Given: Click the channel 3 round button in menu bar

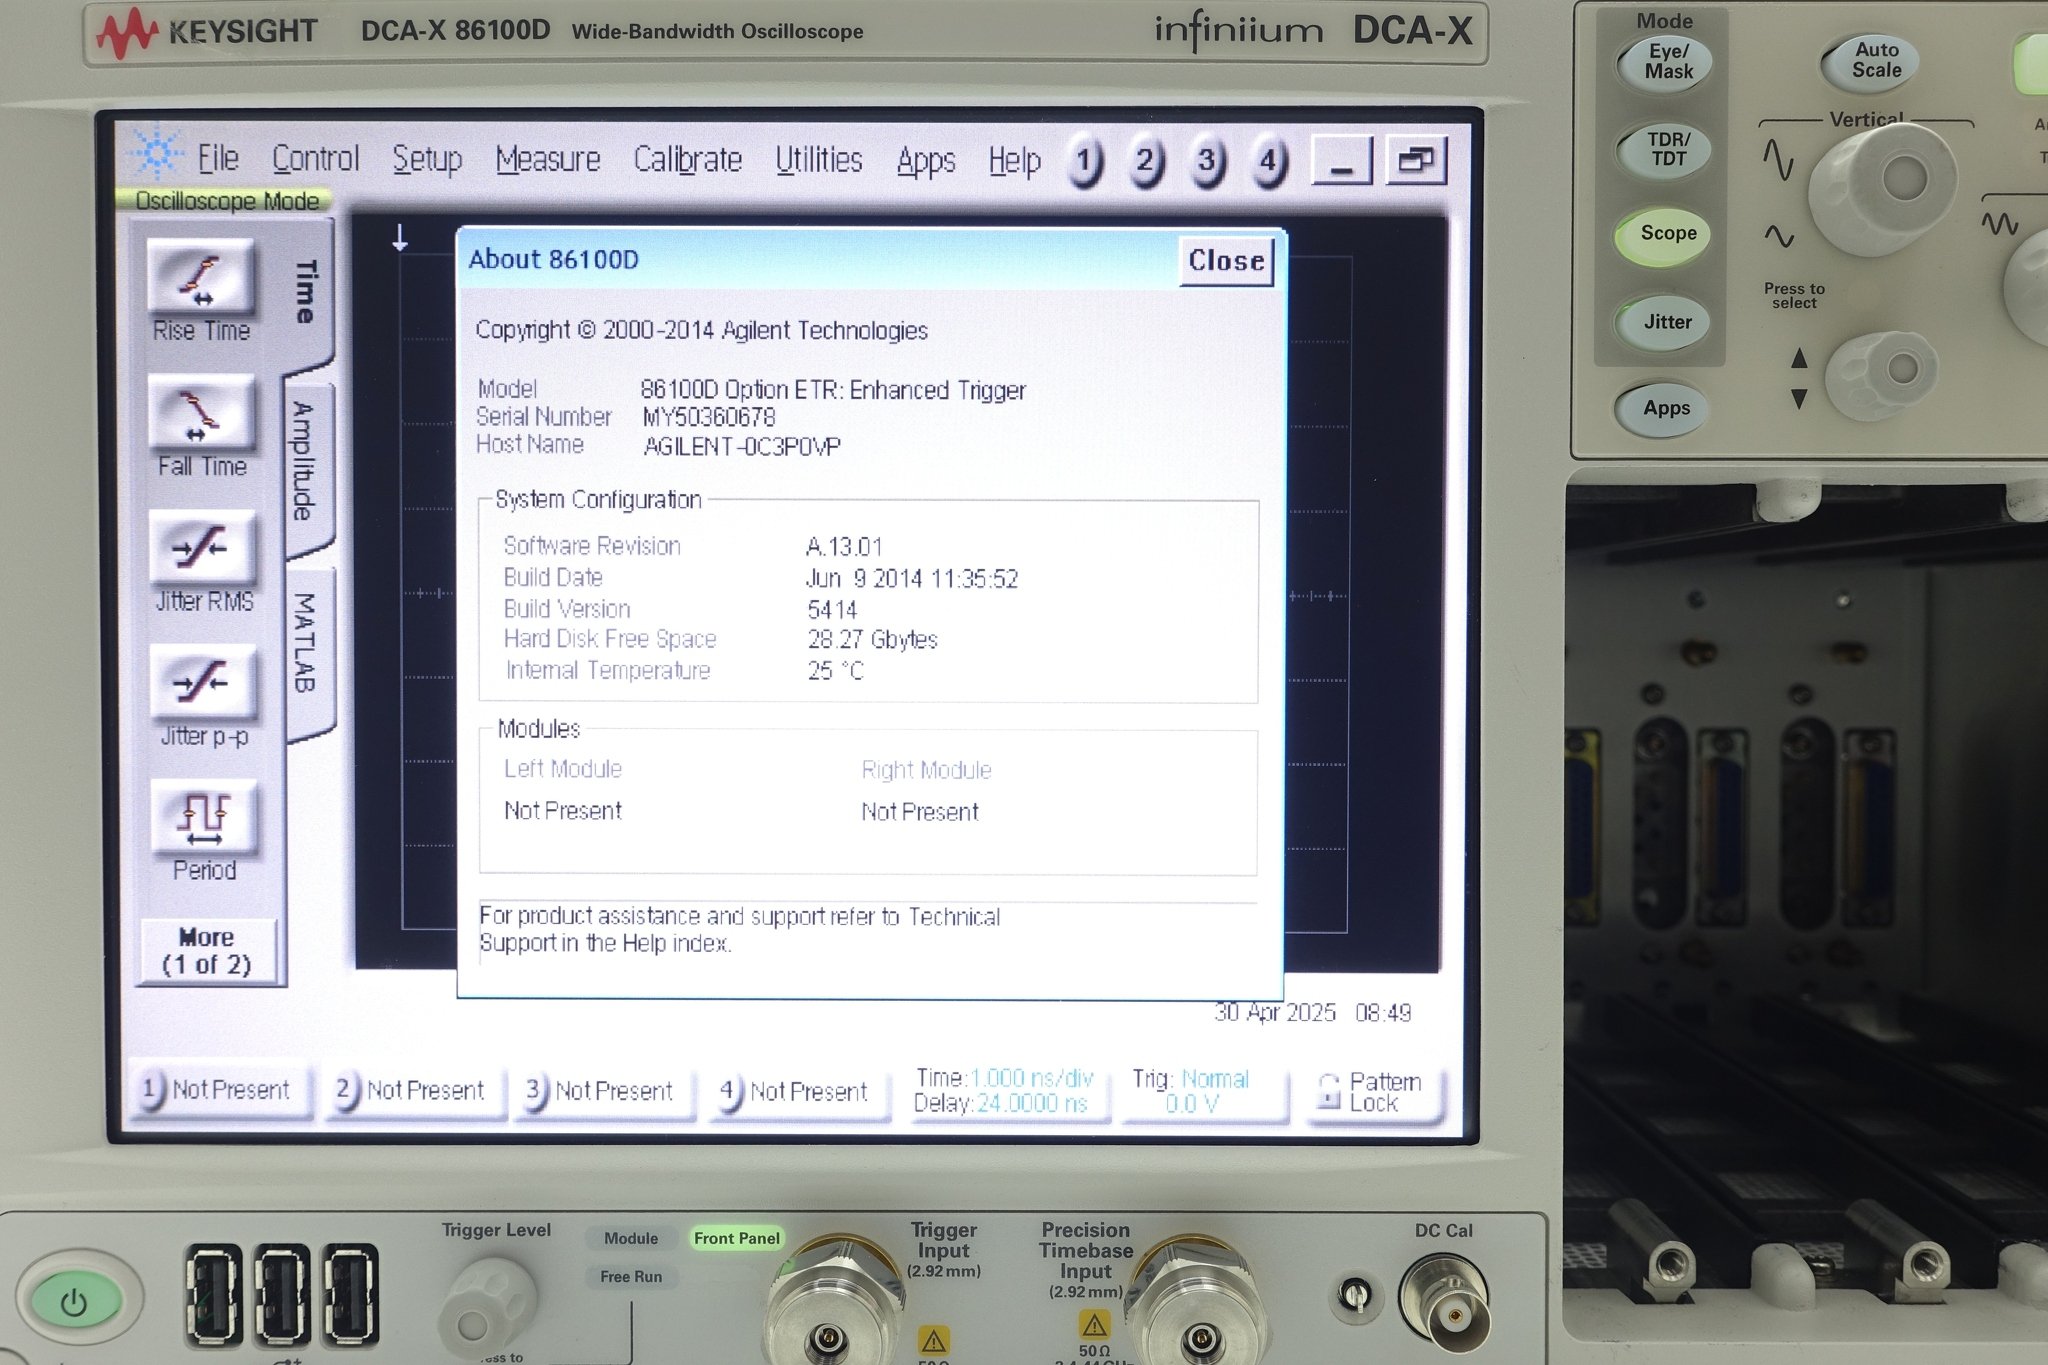Looking at the screenshot, I should [1207, 161].
